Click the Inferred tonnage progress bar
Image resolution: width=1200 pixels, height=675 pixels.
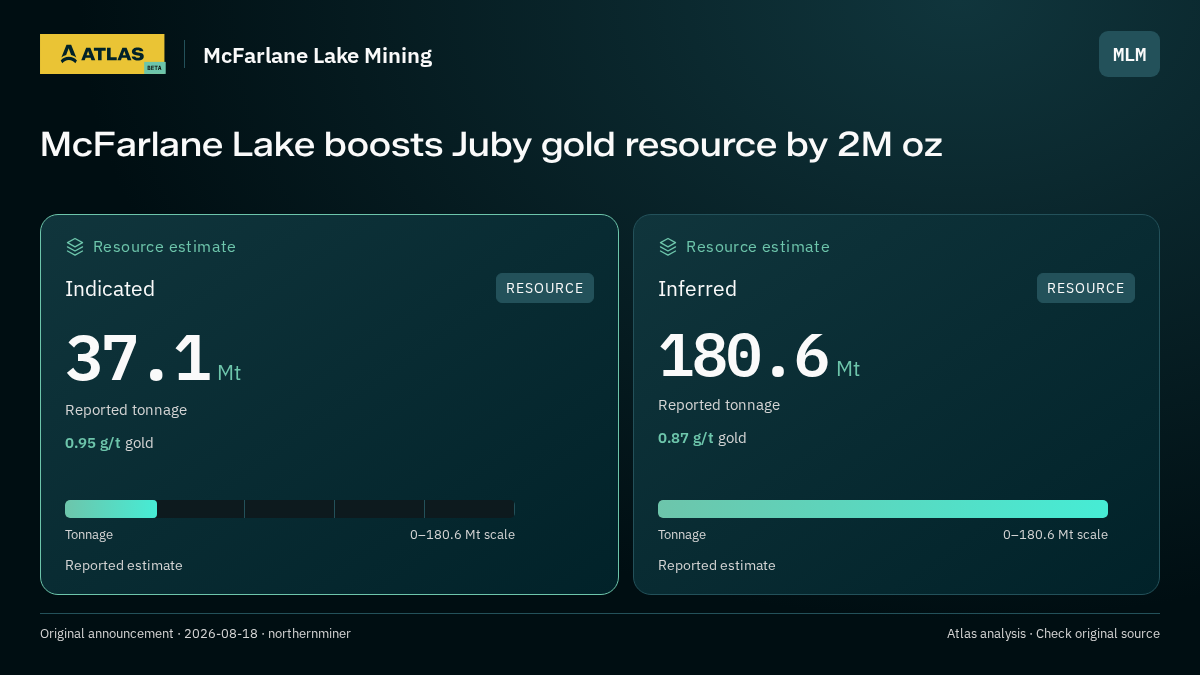[x=883, y=509]
